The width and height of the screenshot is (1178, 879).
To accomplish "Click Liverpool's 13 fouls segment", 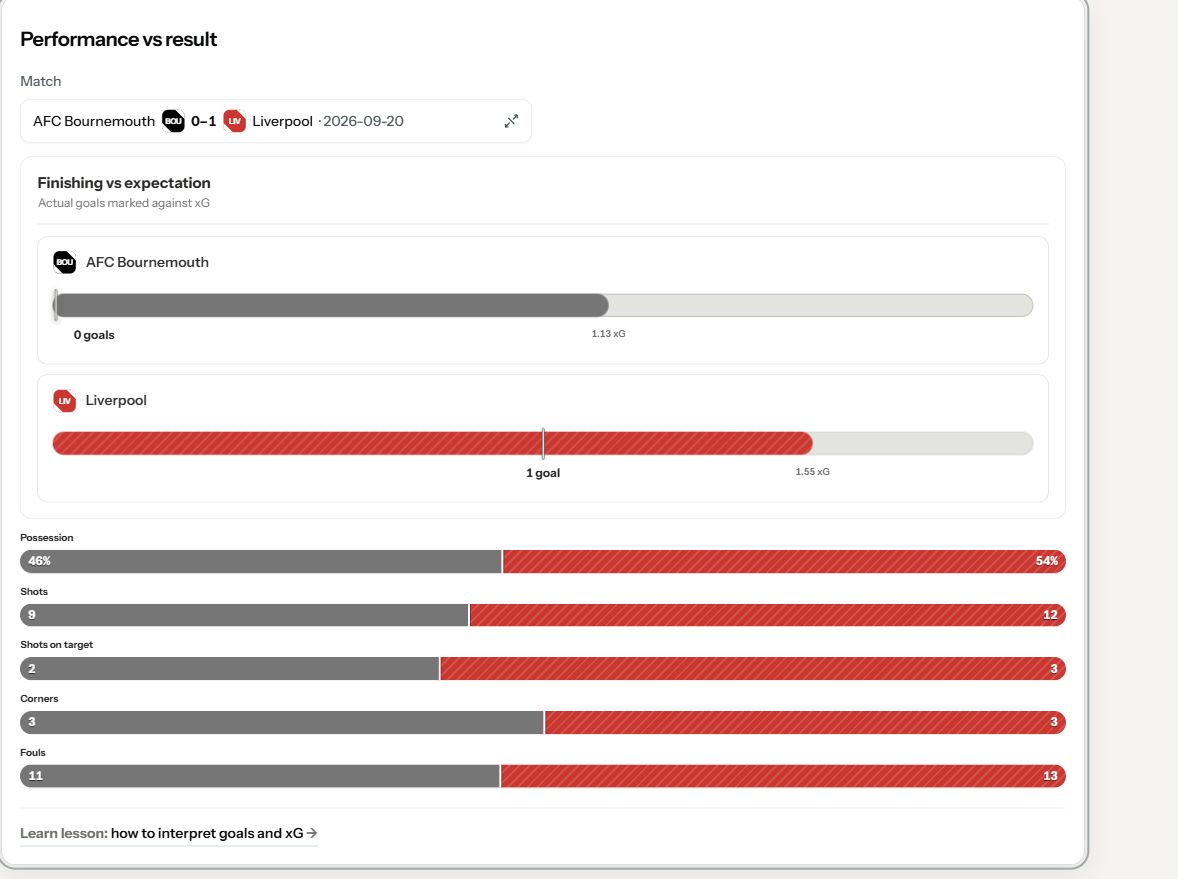I will 784,776.
